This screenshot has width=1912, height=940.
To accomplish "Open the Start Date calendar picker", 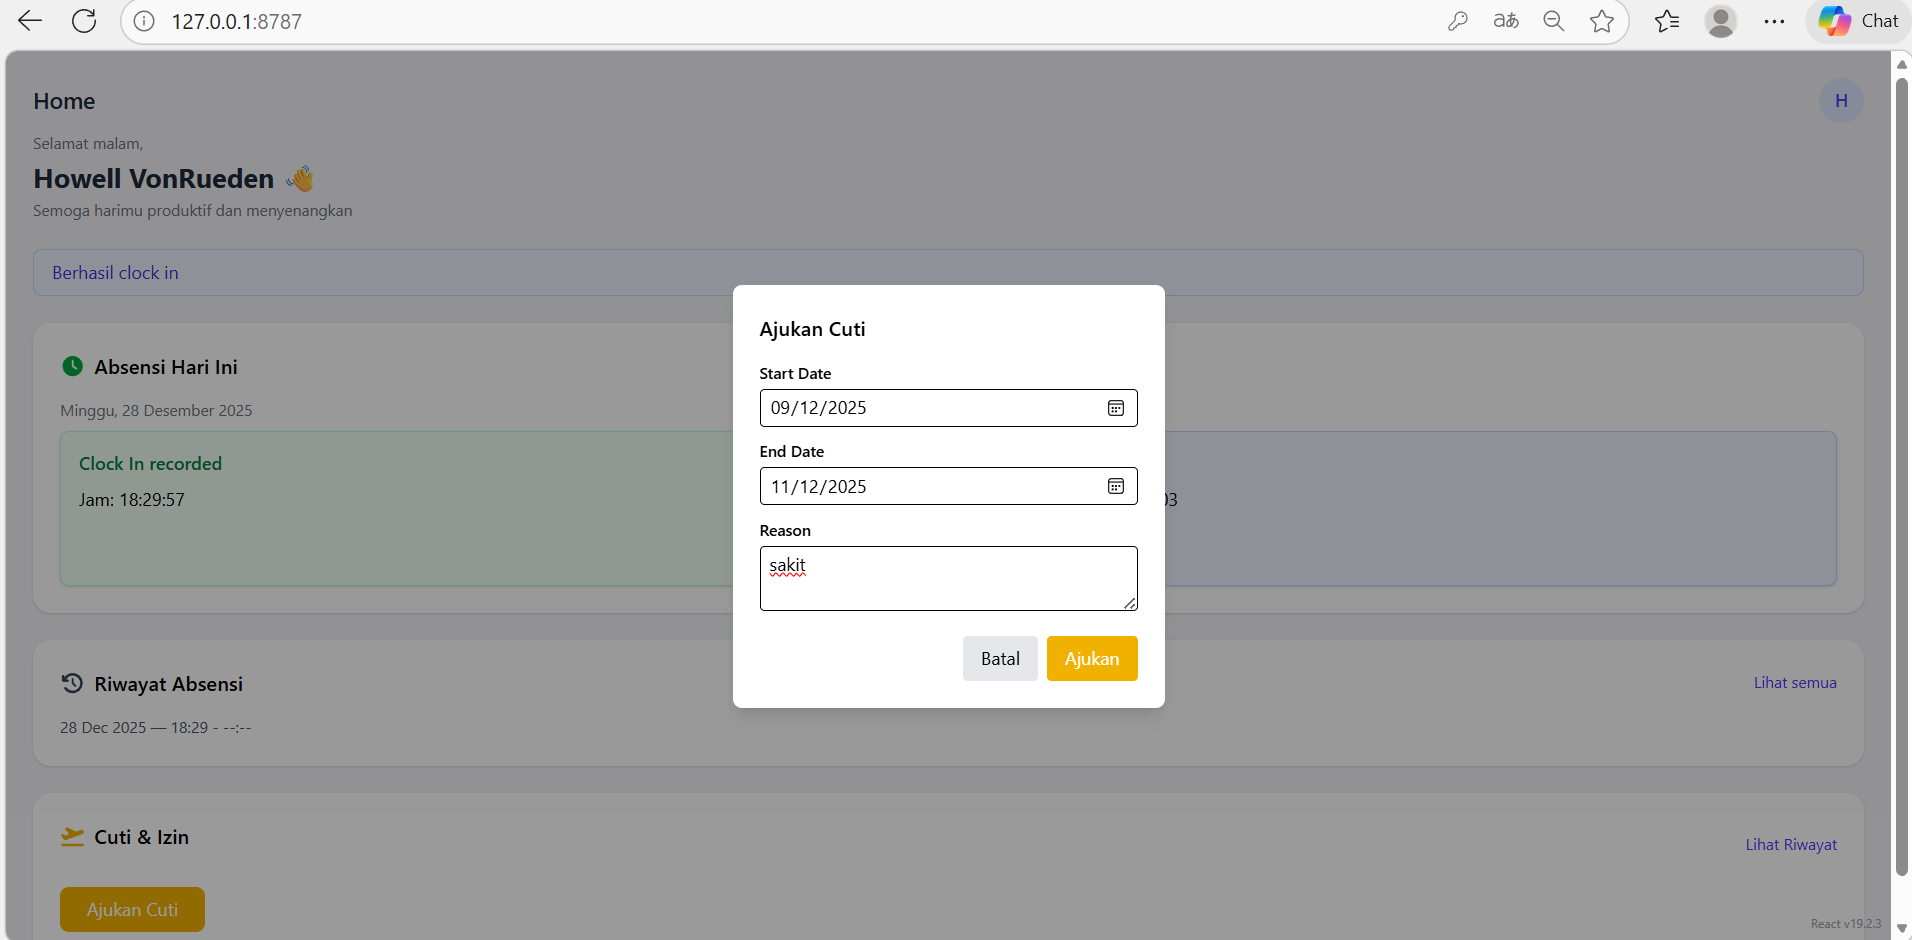I will (1115, 408).
